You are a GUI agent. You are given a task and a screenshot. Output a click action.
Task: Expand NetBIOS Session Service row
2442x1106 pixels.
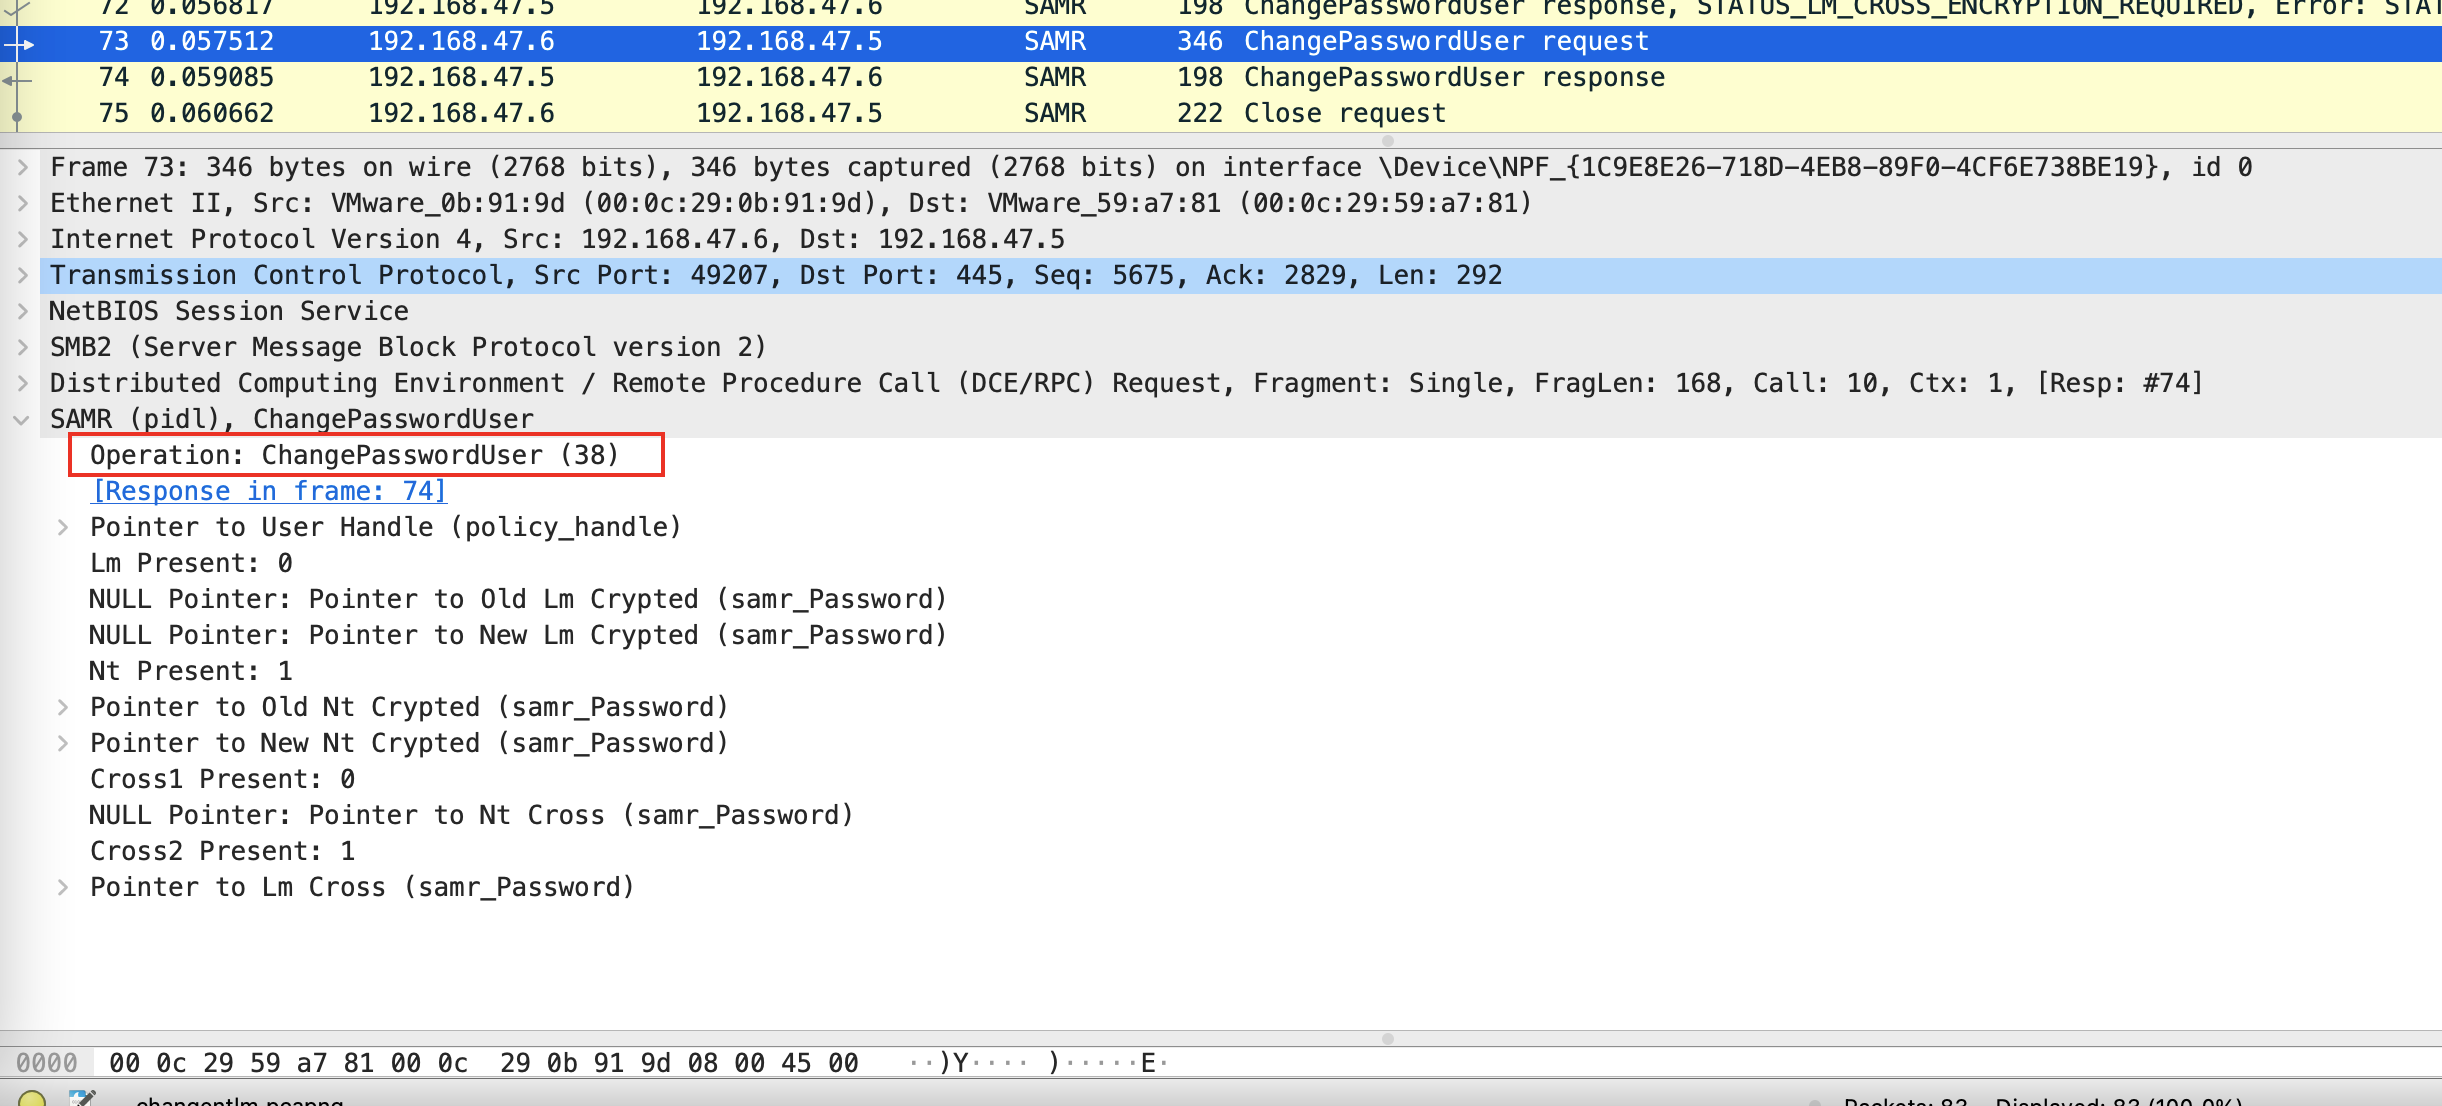[x=22, y=311]
